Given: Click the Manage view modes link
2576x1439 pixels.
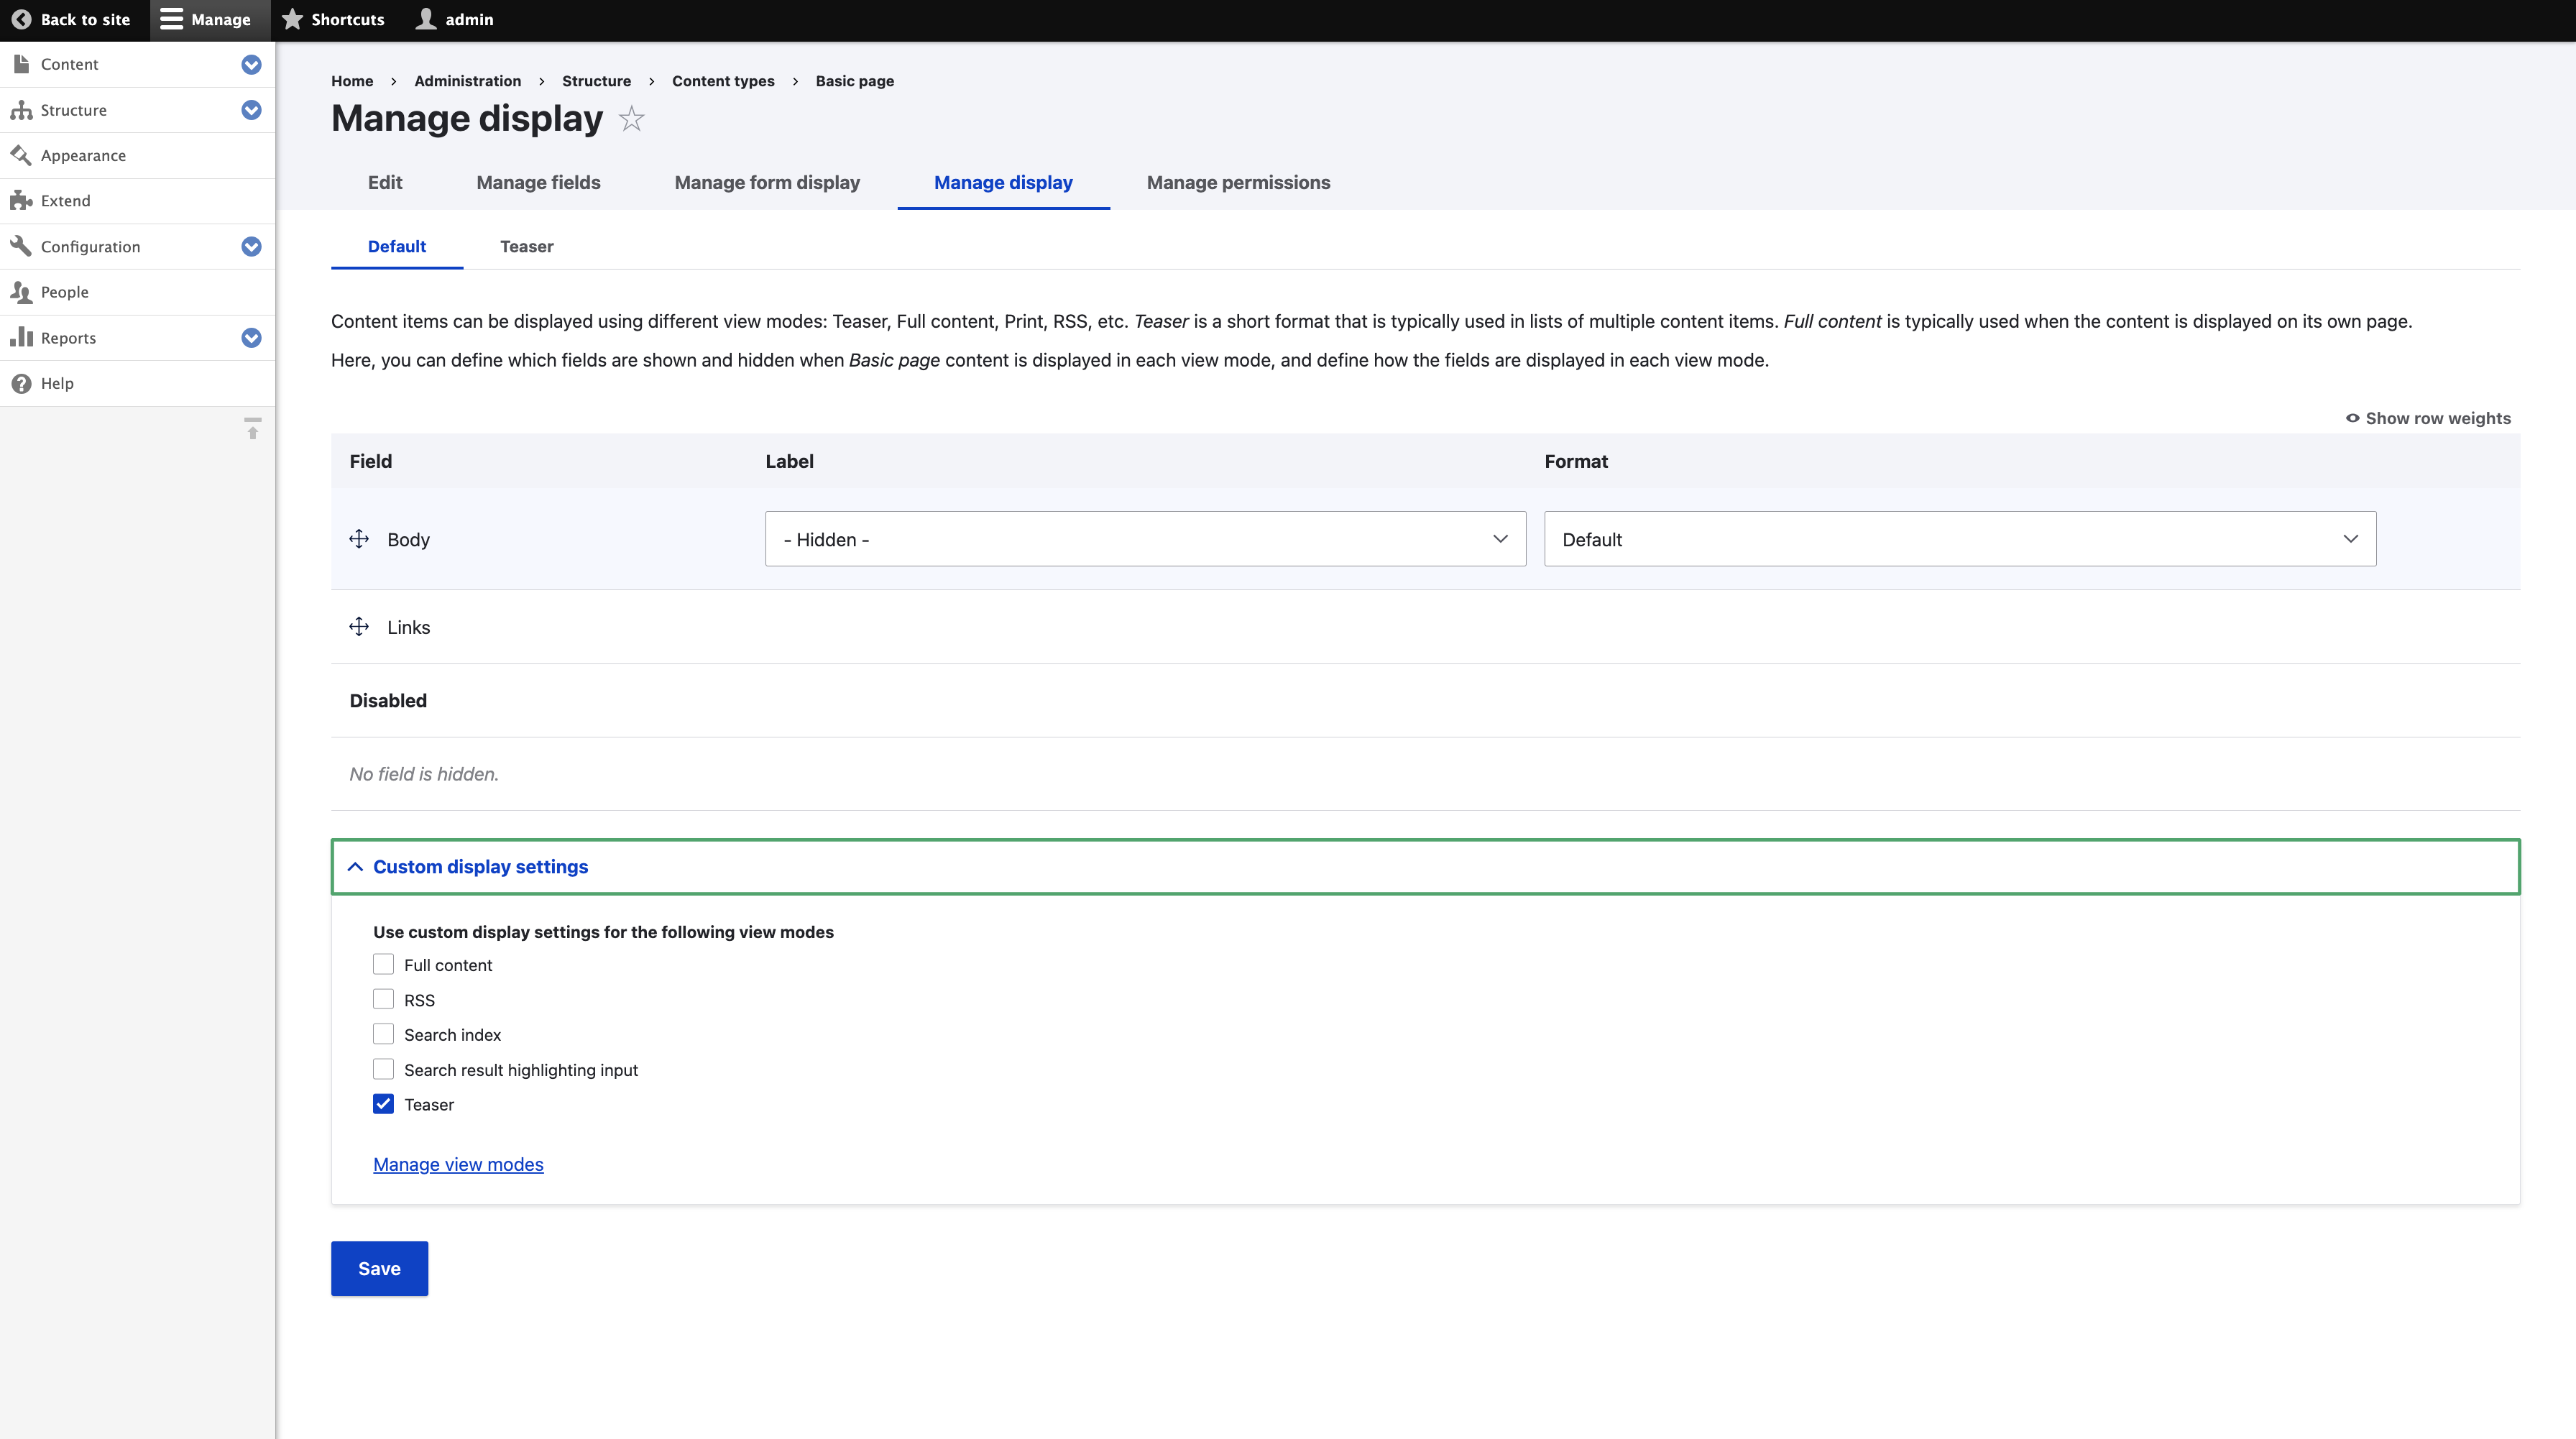Looking at the screenshot, I should (457, 1164).
